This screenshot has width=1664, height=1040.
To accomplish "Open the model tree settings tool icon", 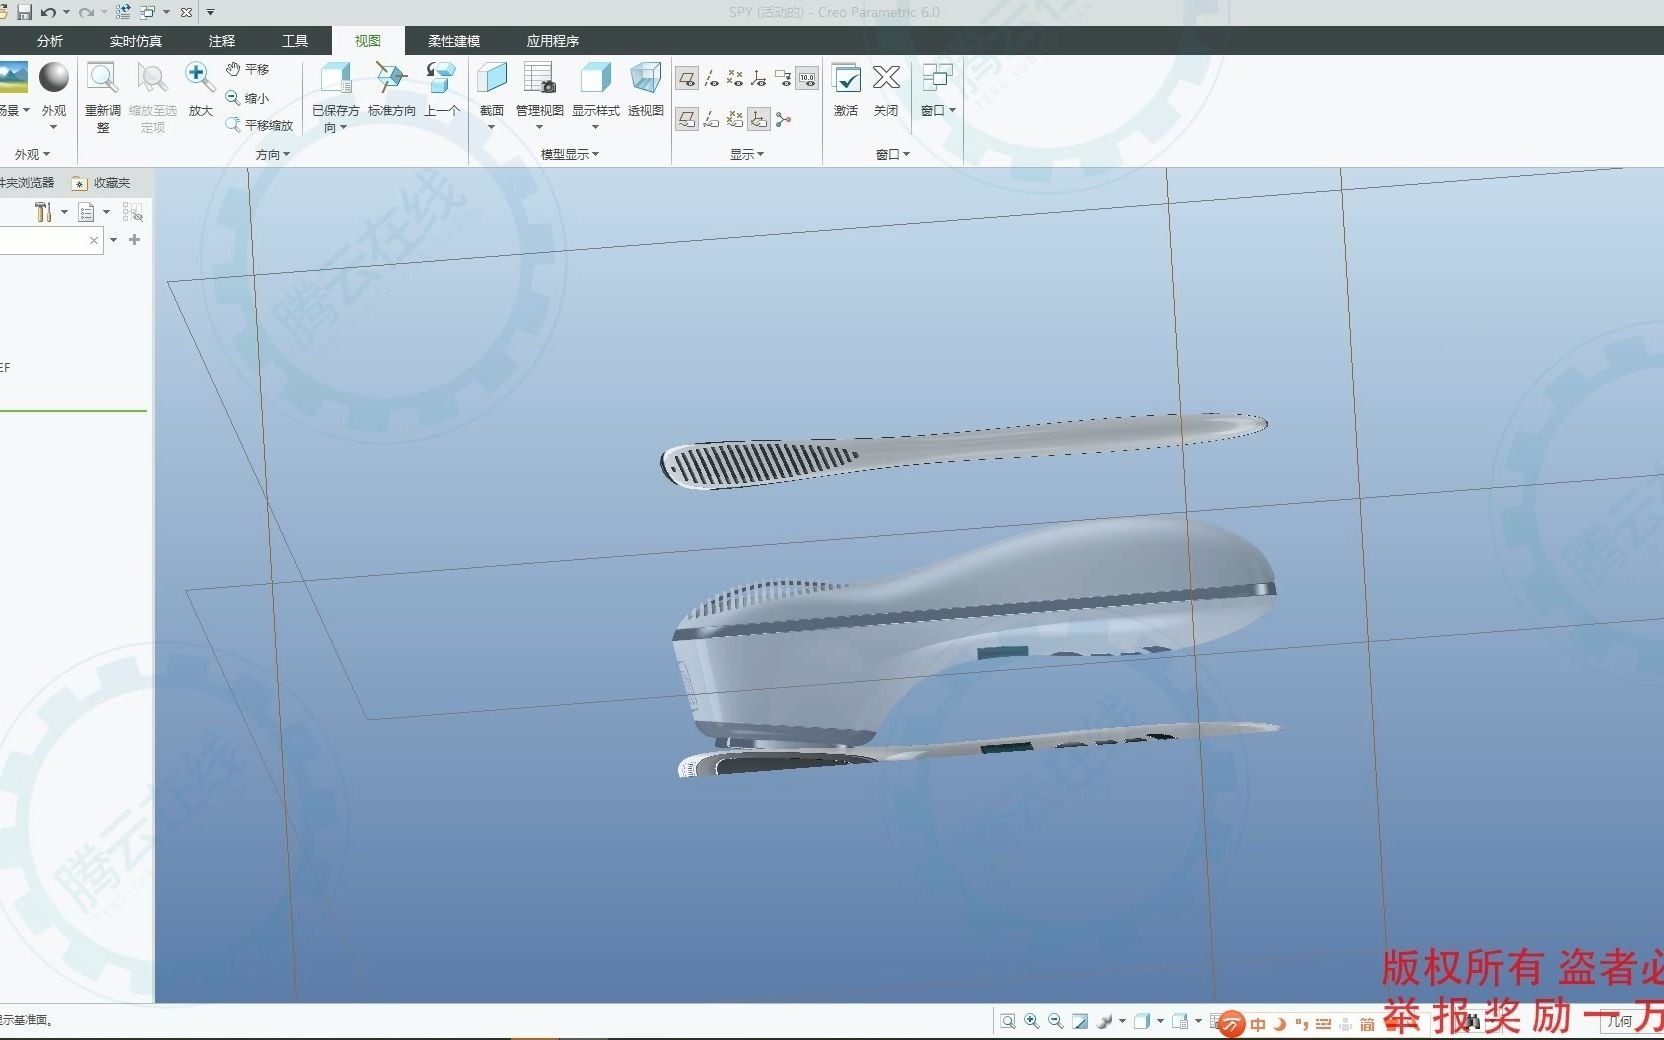I will (43, 212).
